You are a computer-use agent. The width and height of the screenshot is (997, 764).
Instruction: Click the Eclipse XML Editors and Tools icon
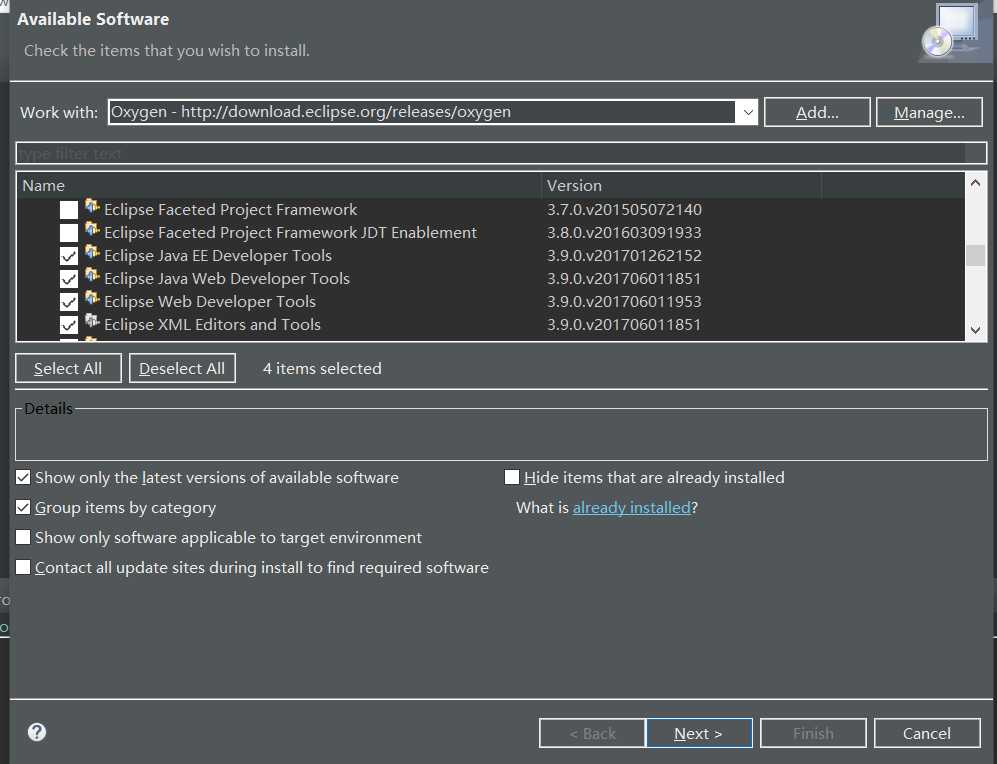(x=92, y=321)
